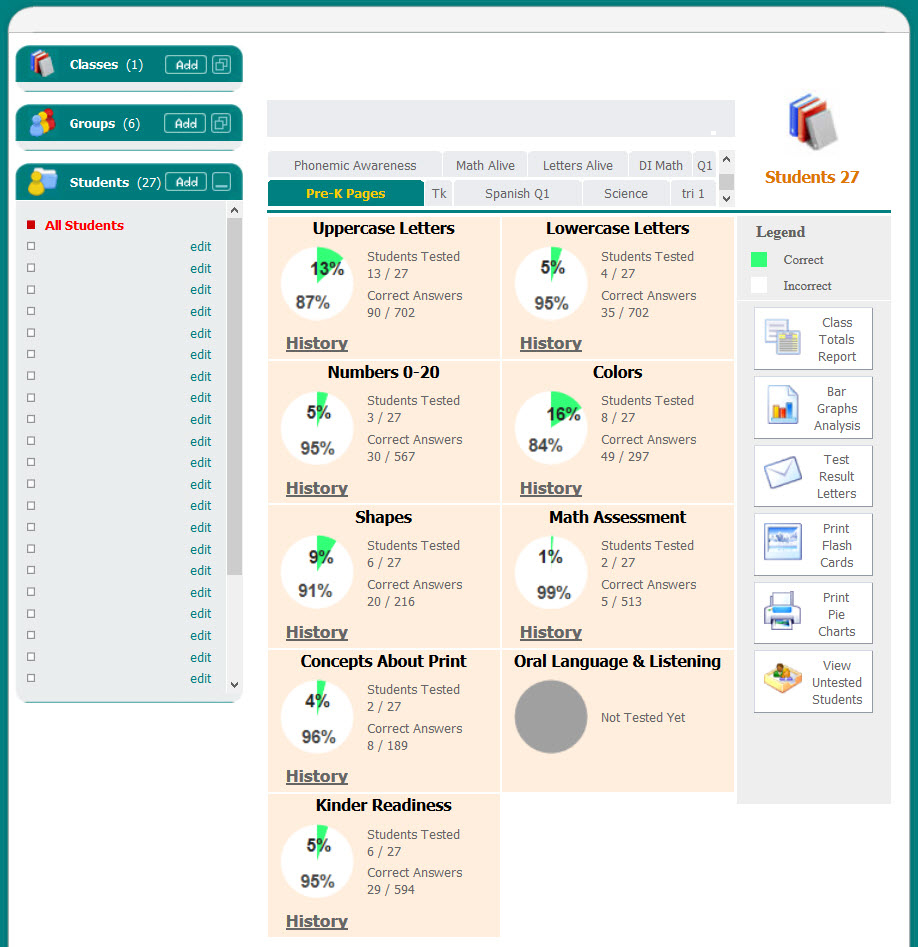Collapse the Students panel

pyautogui.click(x=222, y=182)
